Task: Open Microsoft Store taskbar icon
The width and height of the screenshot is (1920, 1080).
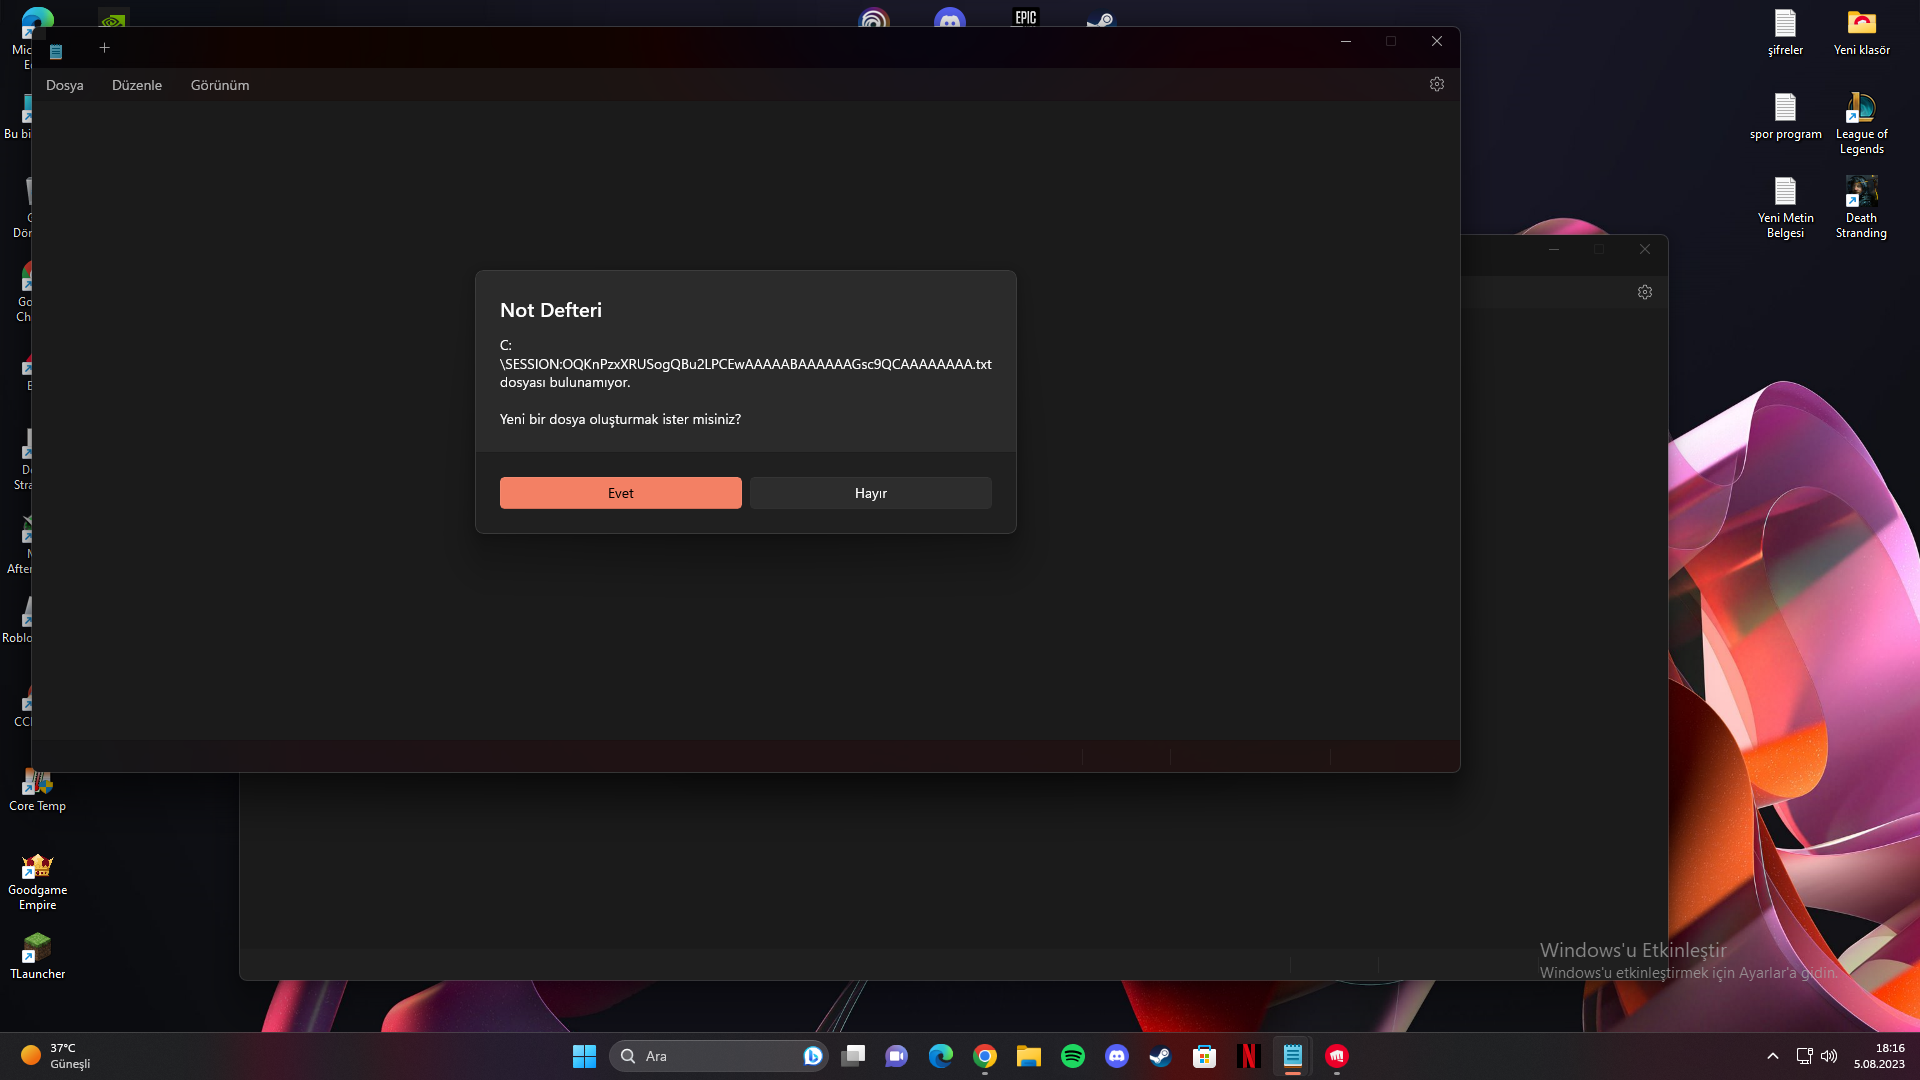Action: point(1204,1056)
